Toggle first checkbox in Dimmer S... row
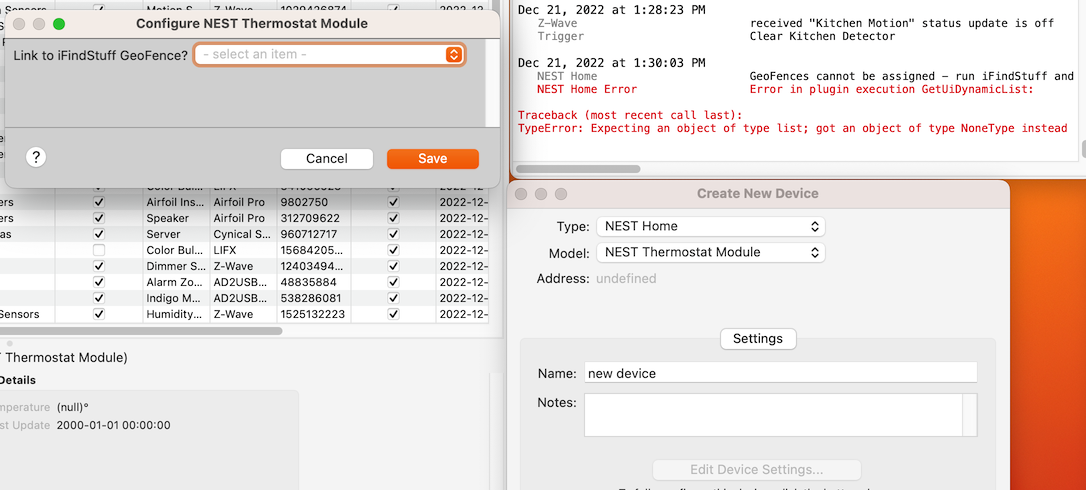Screen dimensions: 1086x490 pyautogui.click(x=98, y=266)
